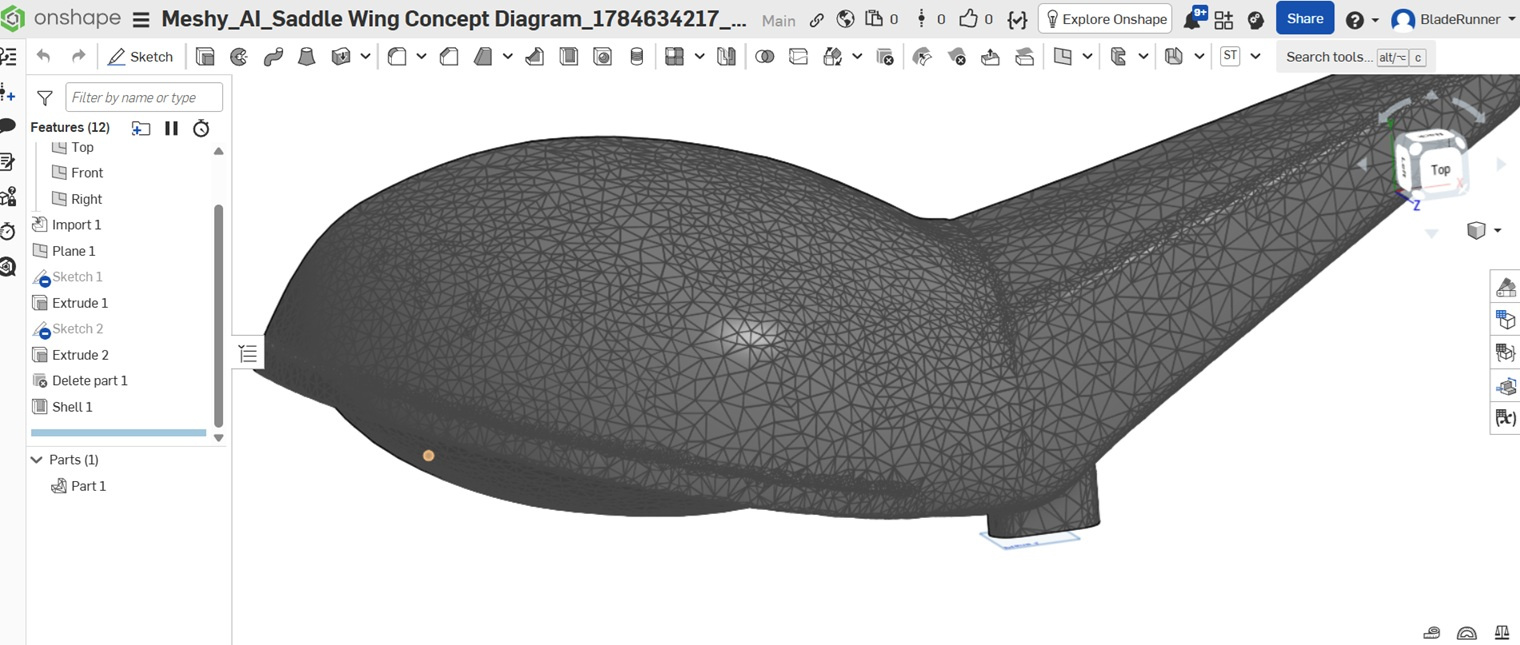Select the Transform tool icon
1520x645 pixels.
(833, 57)
